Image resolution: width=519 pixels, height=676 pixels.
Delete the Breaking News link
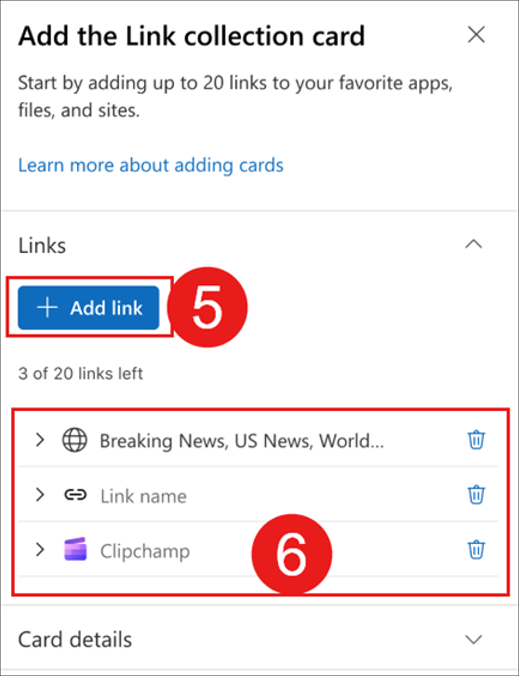(476, 440)
